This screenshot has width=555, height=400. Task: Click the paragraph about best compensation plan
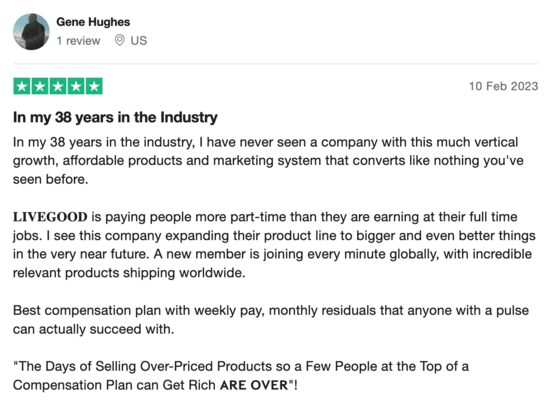coord(271,320)
